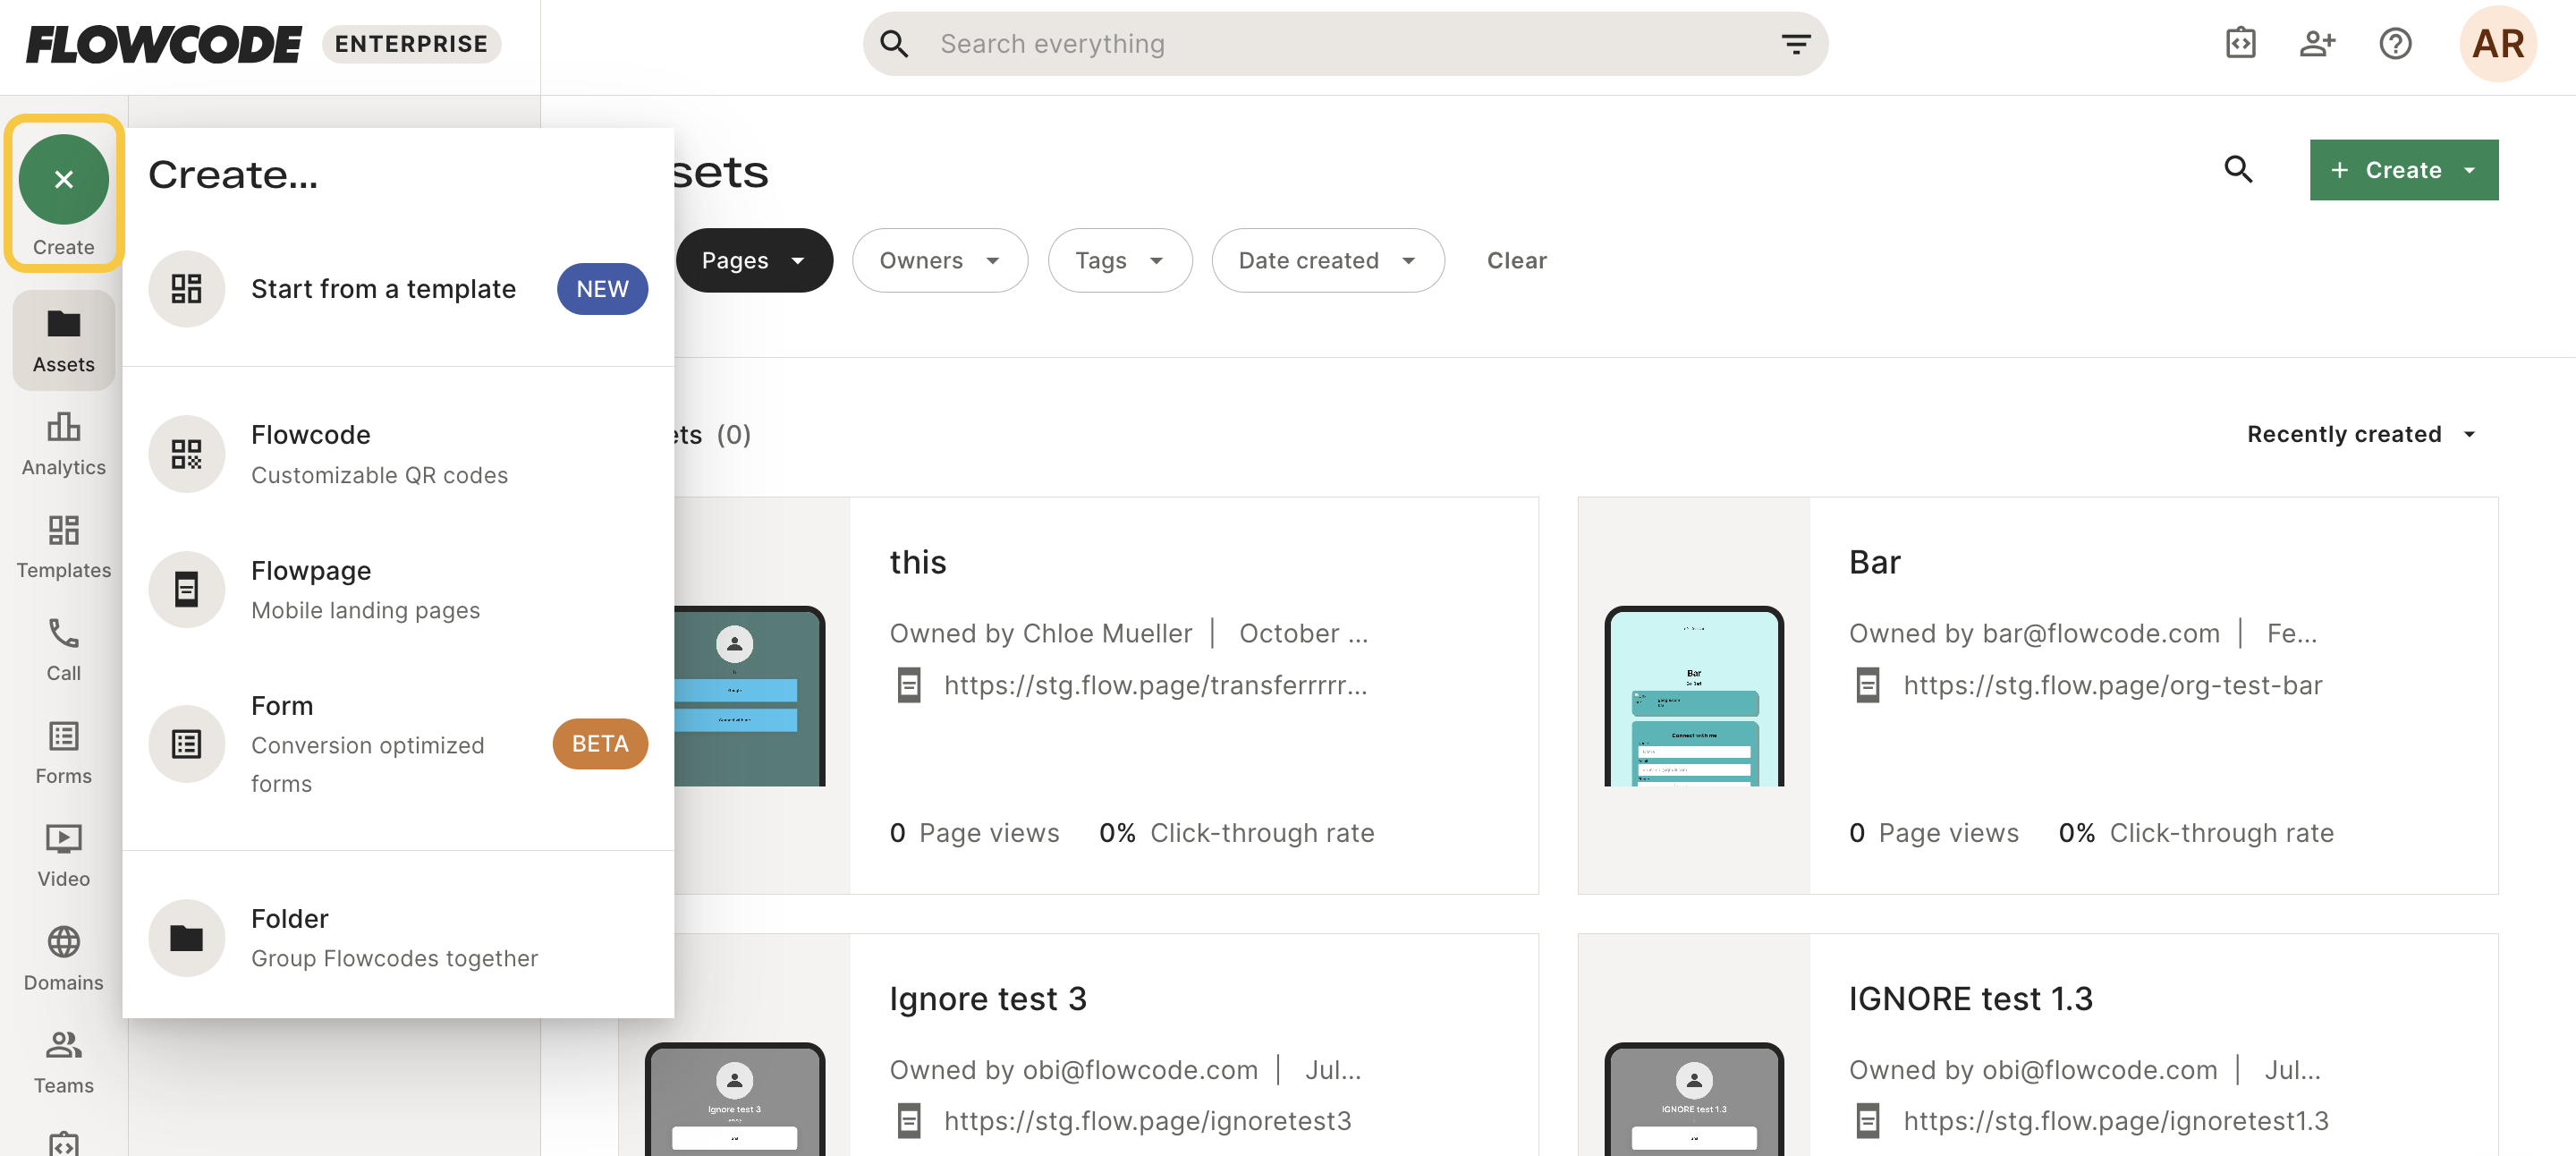Open the page titled 'this'
This screenshot has height=1156, width=2576.
click(917, 561)
